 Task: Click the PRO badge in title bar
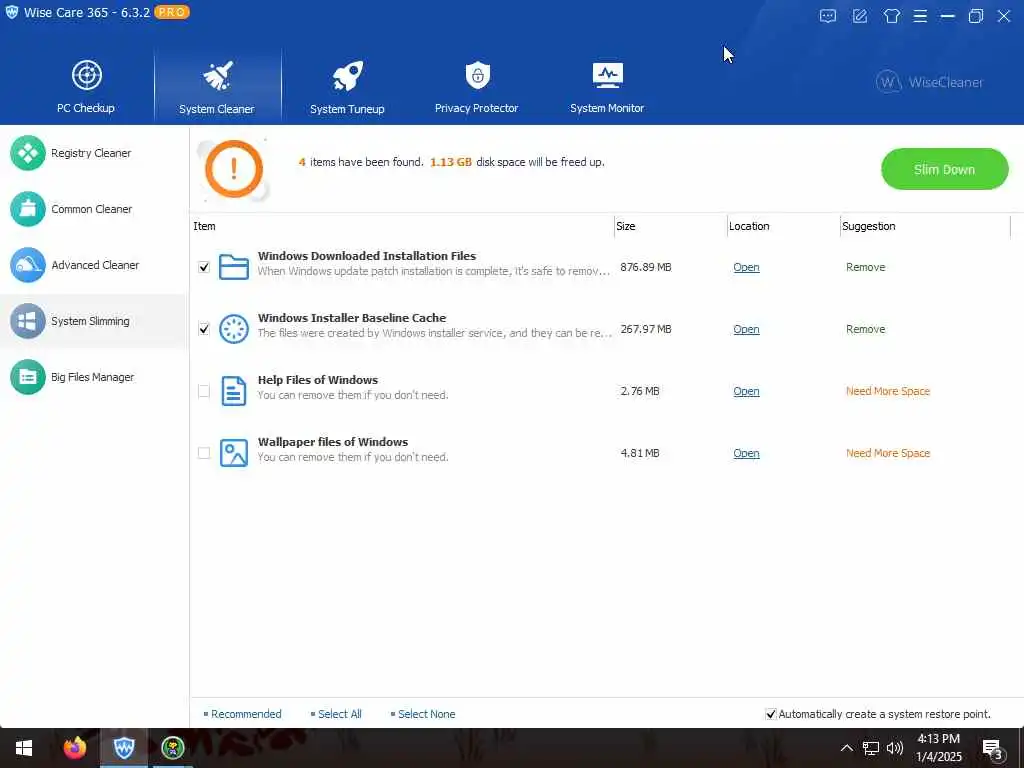(172, 12)
